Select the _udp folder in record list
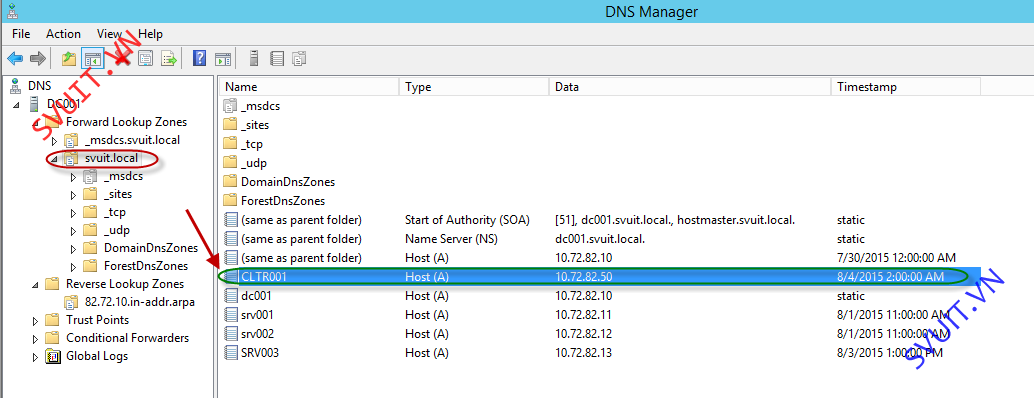Screen dimensions: 1034x398 click(254, 163)
